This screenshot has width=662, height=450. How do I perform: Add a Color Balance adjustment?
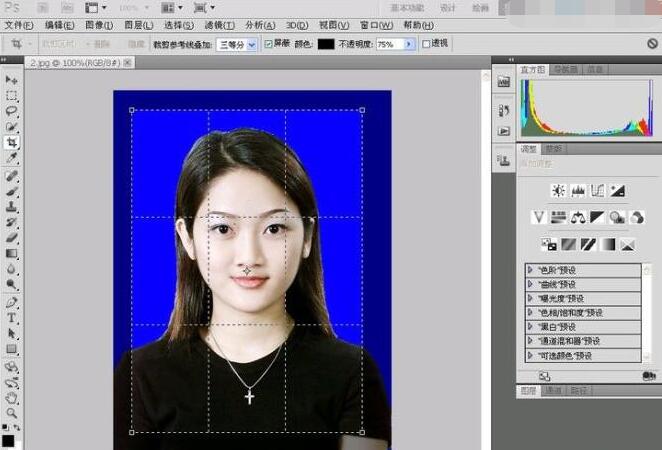578,217
